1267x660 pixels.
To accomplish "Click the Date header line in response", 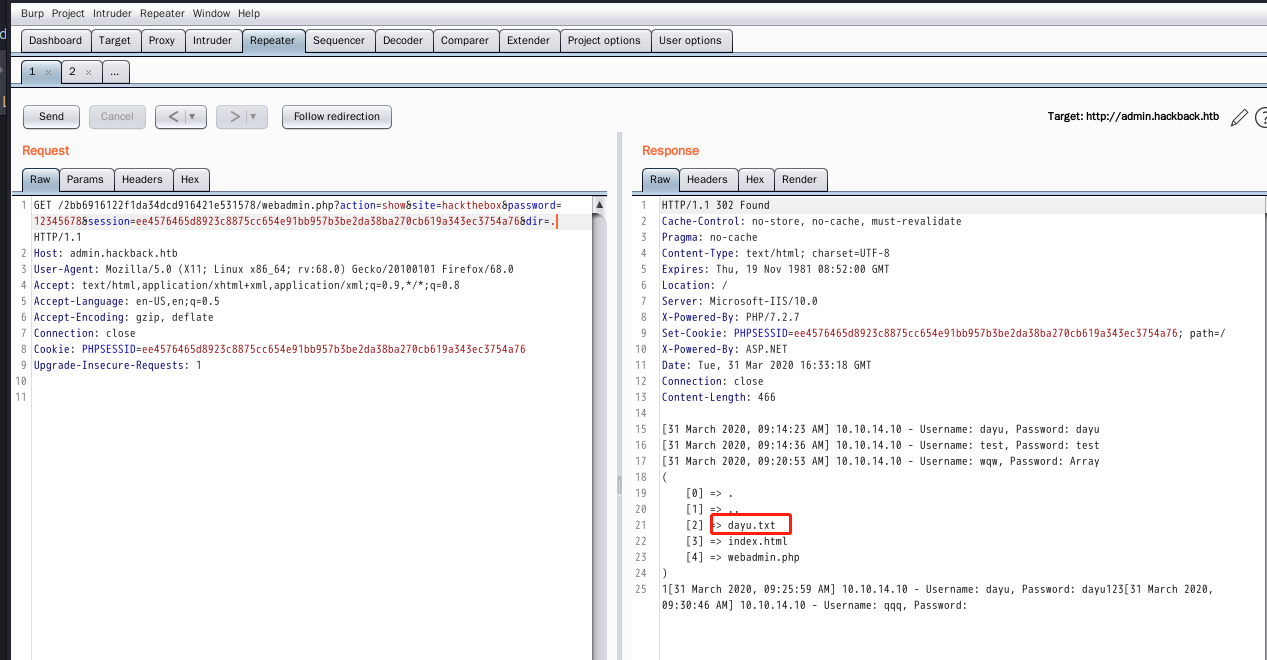I will [766, 365].
